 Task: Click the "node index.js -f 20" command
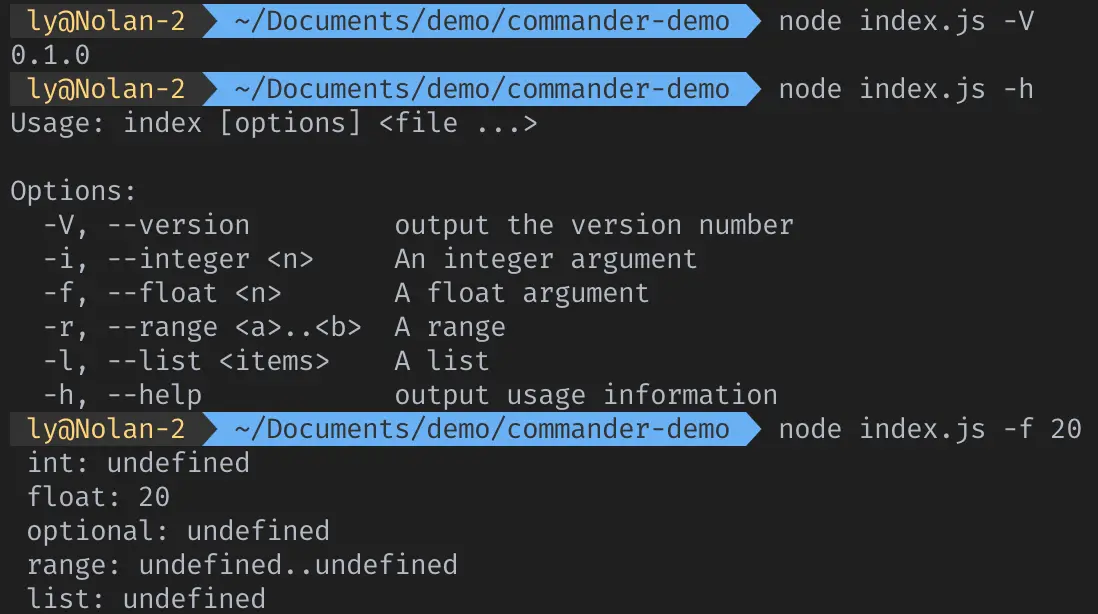pos(929,429)
